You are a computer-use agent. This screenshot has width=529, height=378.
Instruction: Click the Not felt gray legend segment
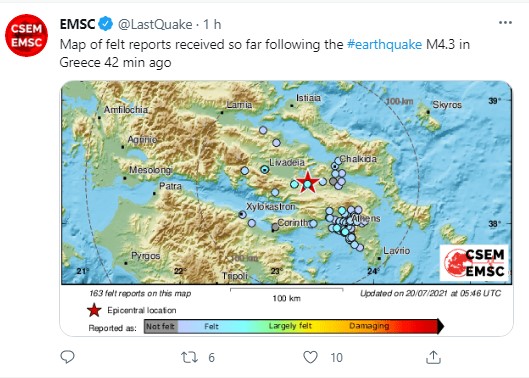[x=161, y=326]
